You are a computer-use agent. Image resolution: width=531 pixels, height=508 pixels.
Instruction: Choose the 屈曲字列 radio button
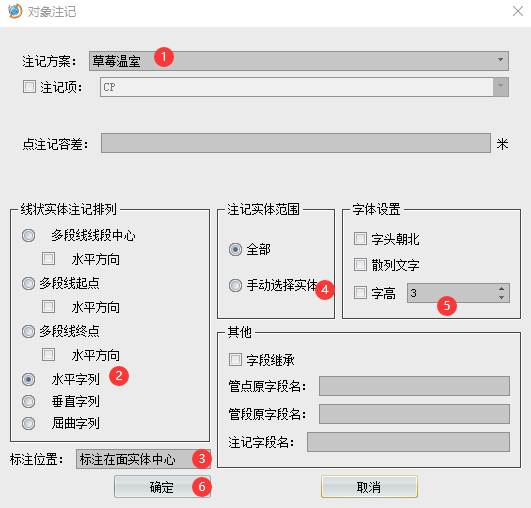[x=28, y=423]
